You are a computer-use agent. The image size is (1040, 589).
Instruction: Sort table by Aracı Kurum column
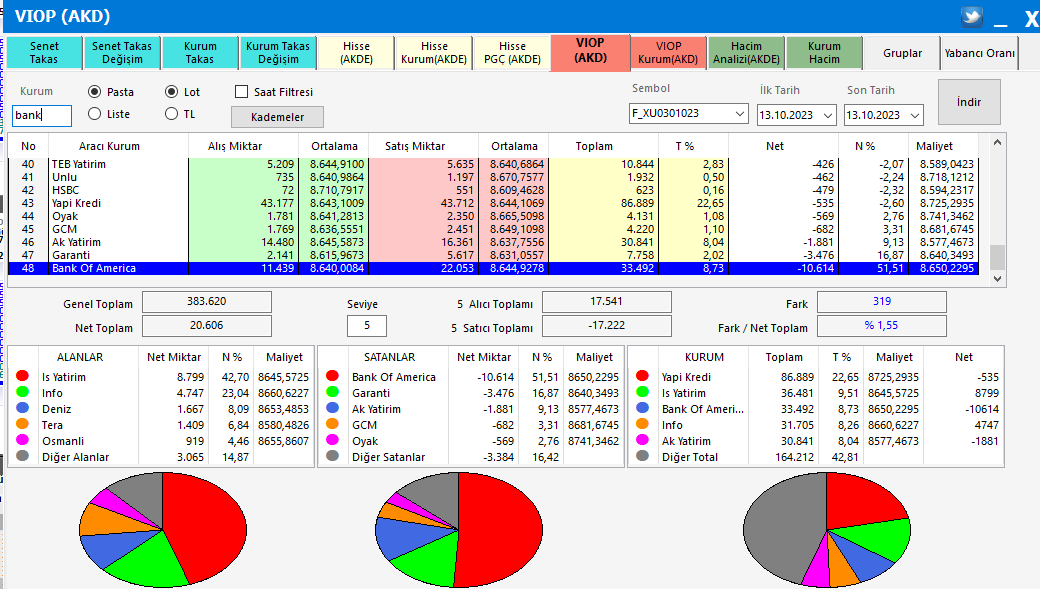click(109, 146)
